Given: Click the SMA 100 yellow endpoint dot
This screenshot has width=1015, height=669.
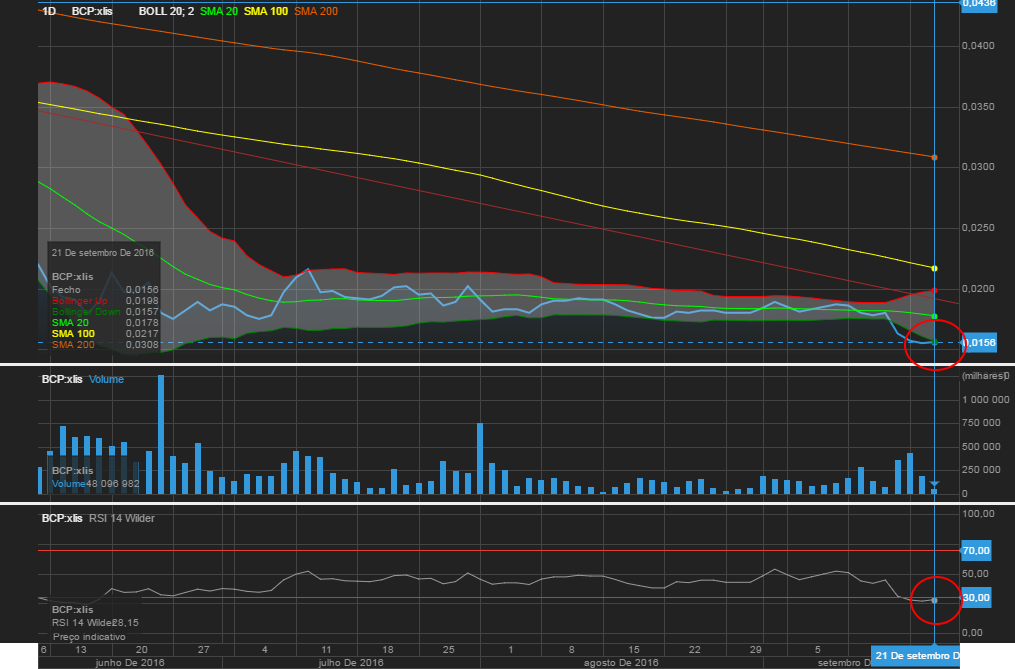Looking at the screenshot, I should click(934, 268).
